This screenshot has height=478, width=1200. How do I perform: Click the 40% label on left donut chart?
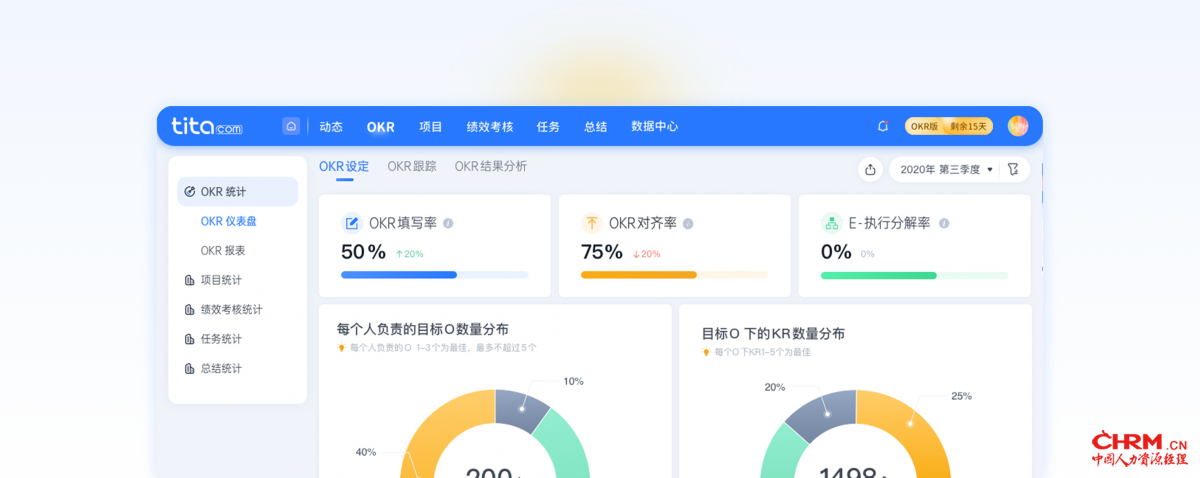tap(366, 452)
